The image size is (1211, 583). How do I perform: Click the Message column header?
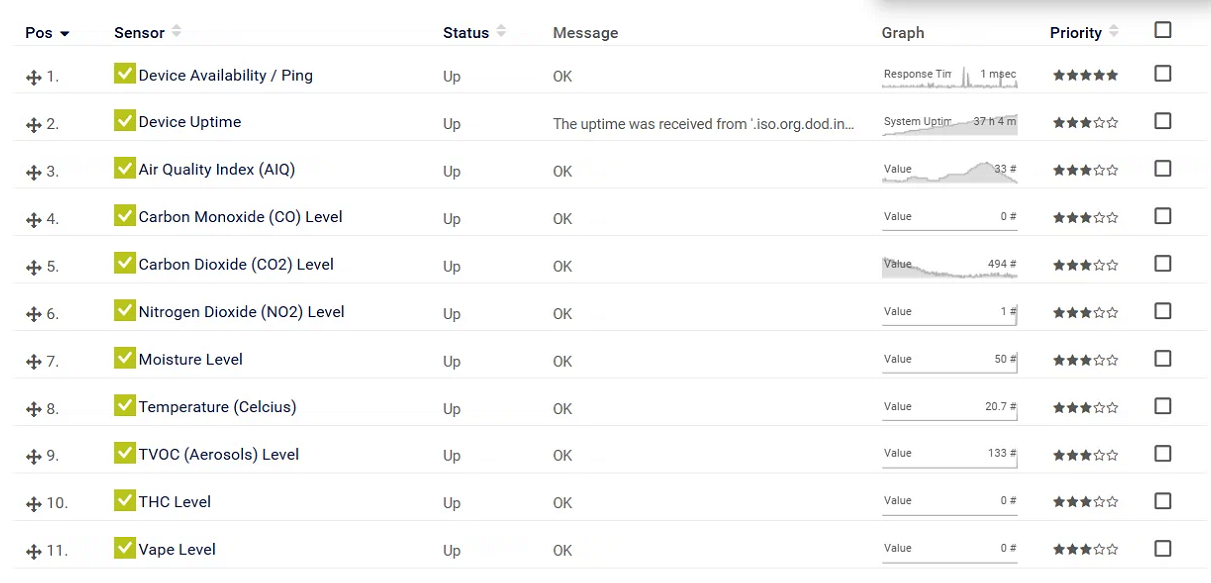[585, 33]
